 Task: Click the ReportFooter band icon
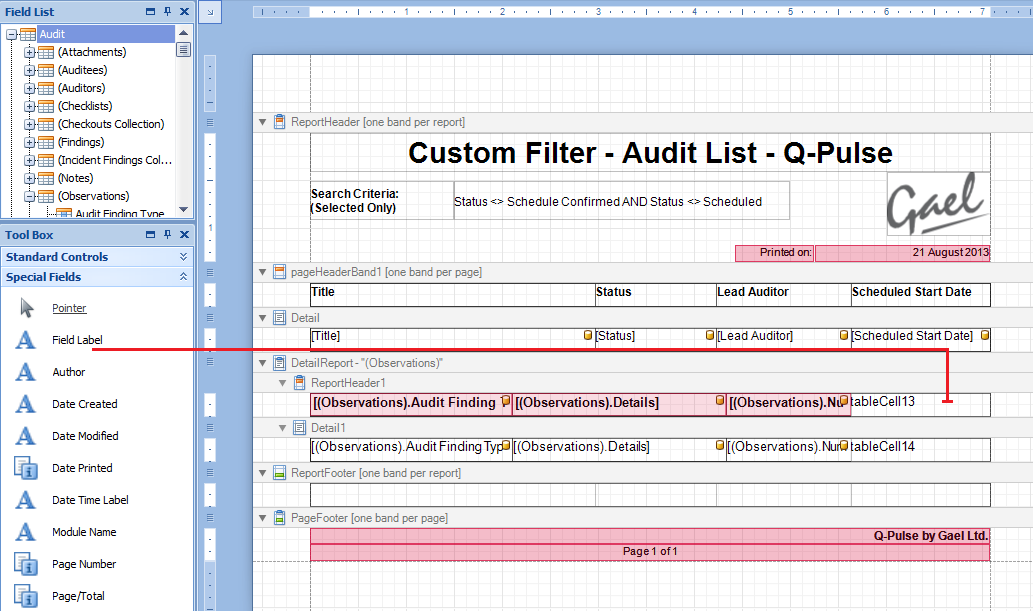click(279, 473)
